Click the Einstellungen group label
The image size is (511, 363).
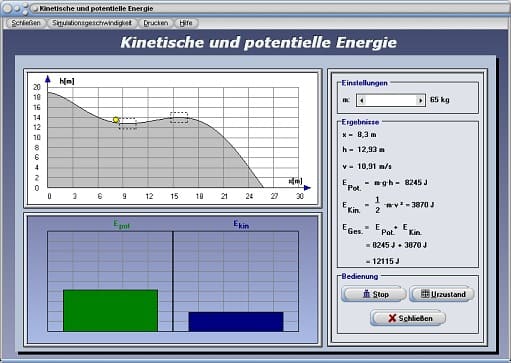364,83
